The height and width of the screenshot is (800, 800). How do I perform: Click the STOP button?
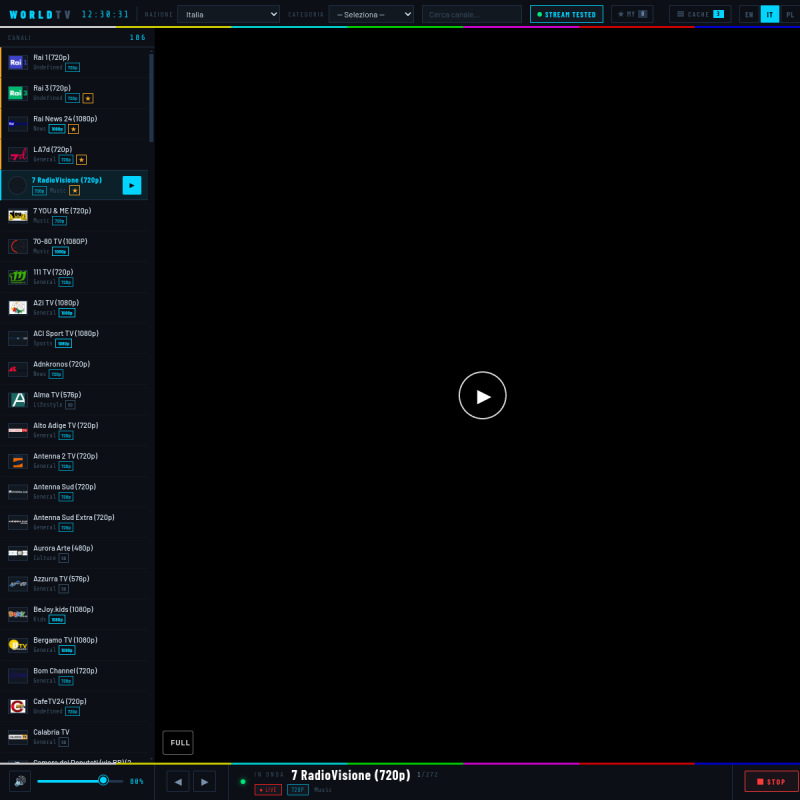point(771,781)
